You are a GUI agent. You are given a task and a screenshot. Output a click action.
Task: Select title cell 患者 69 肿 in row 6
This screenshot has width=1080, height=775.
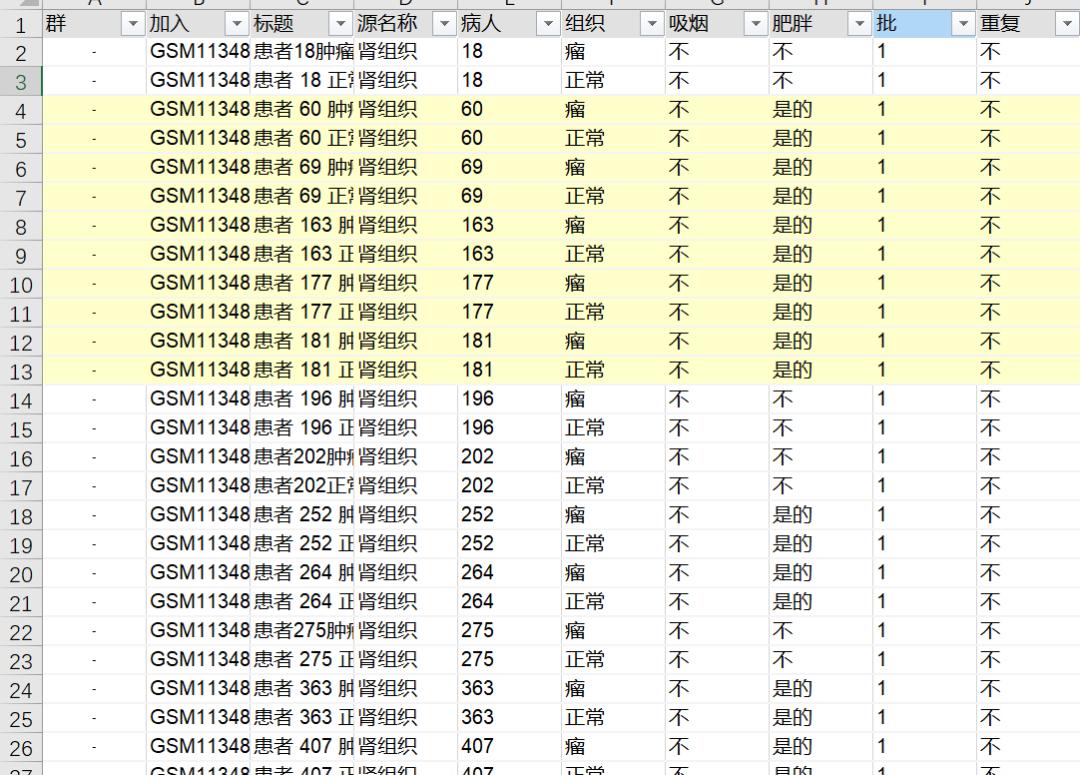pos(302,167)
